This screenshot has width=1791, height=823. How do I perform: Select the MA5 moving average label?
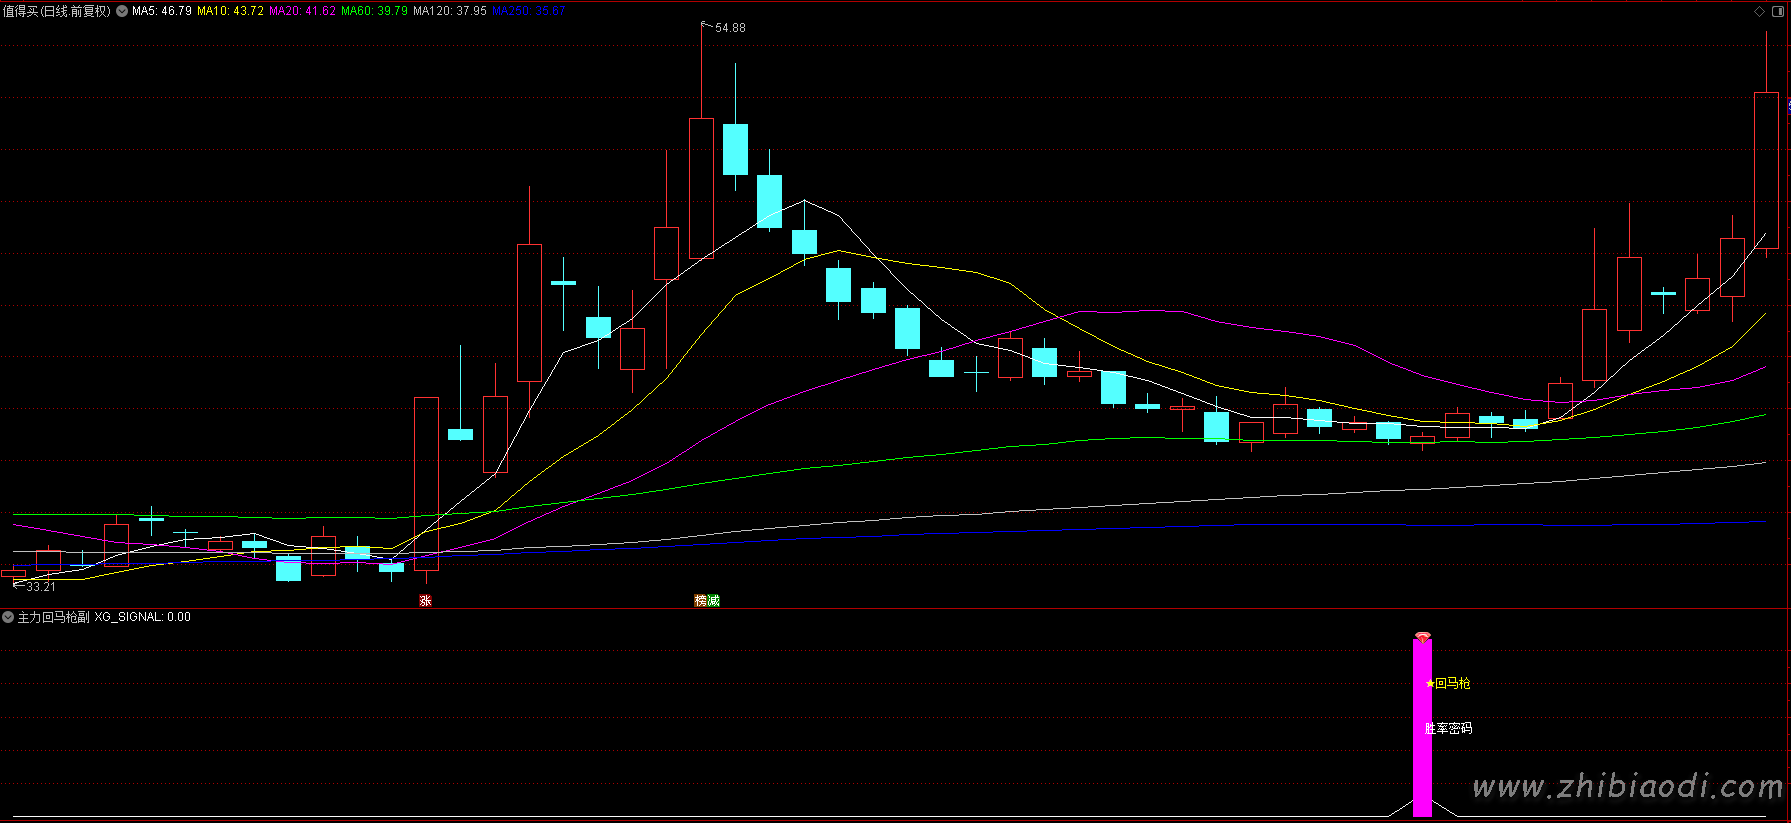click(161, 11)
